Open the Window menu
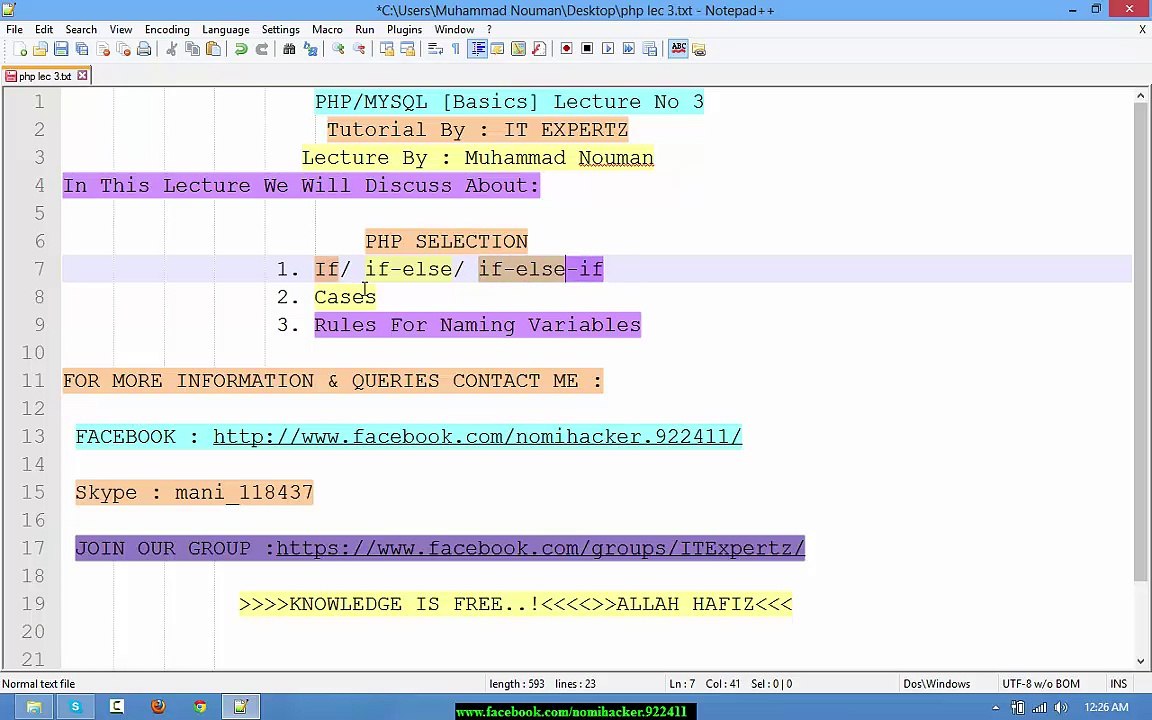Image resolution: width=1152 pixels, height=720 pixels. click(x=454, y=29)
